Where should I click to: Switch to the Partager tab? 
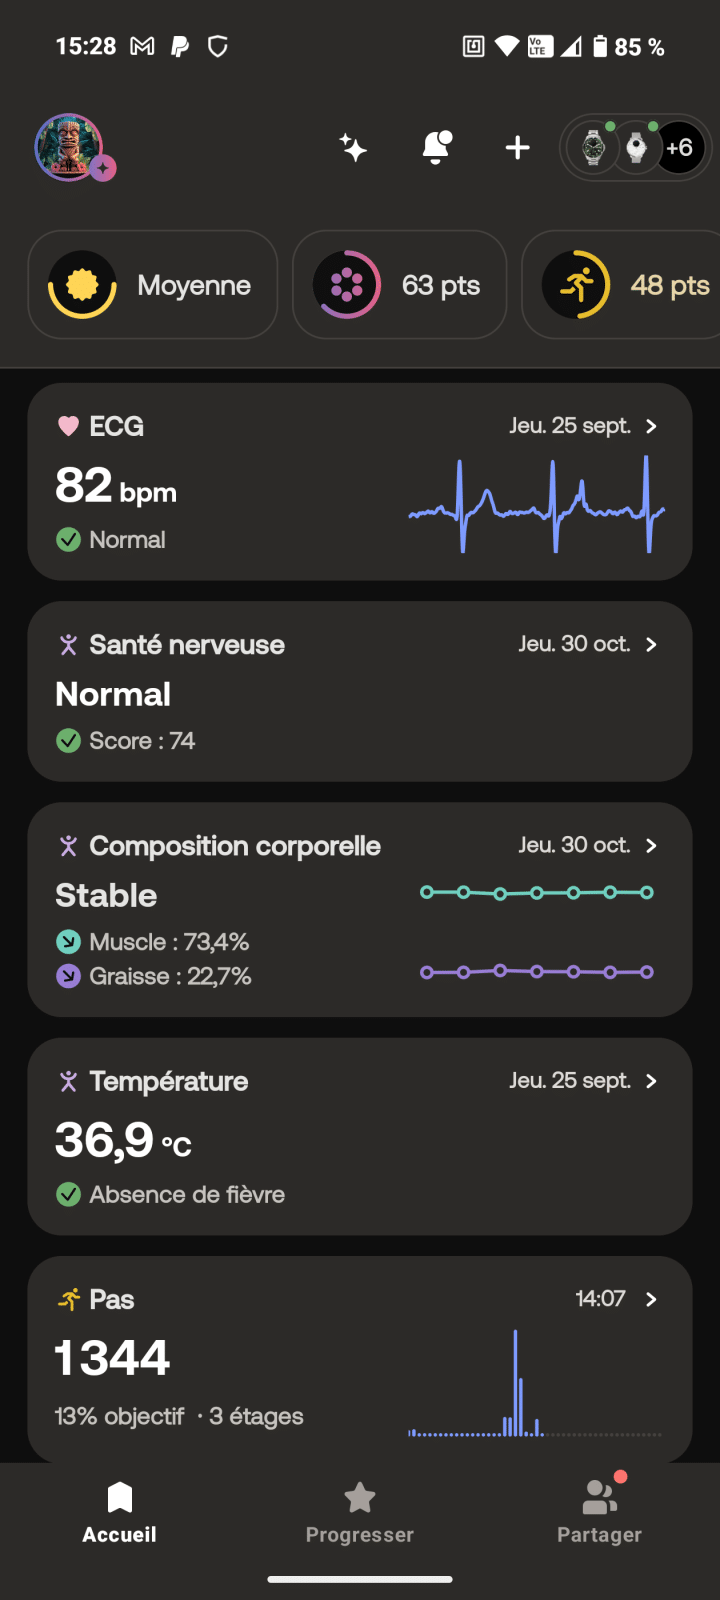599,1512
